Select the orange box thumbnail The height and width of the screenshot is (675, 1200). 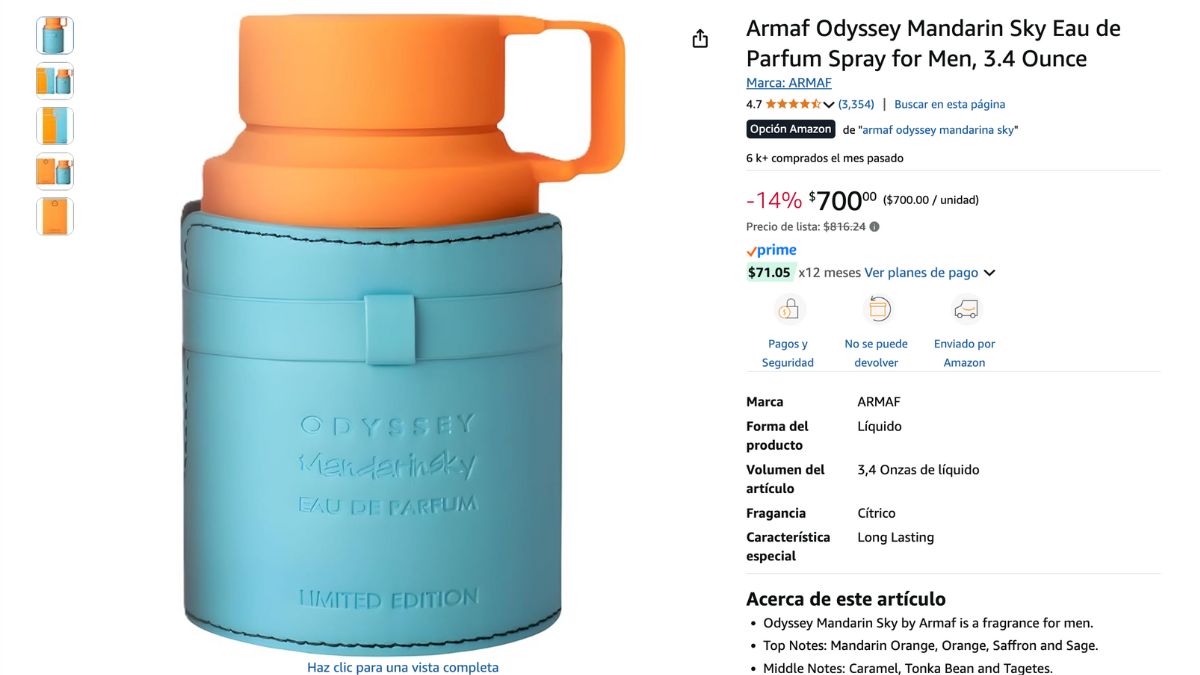[x=55, y=216]
